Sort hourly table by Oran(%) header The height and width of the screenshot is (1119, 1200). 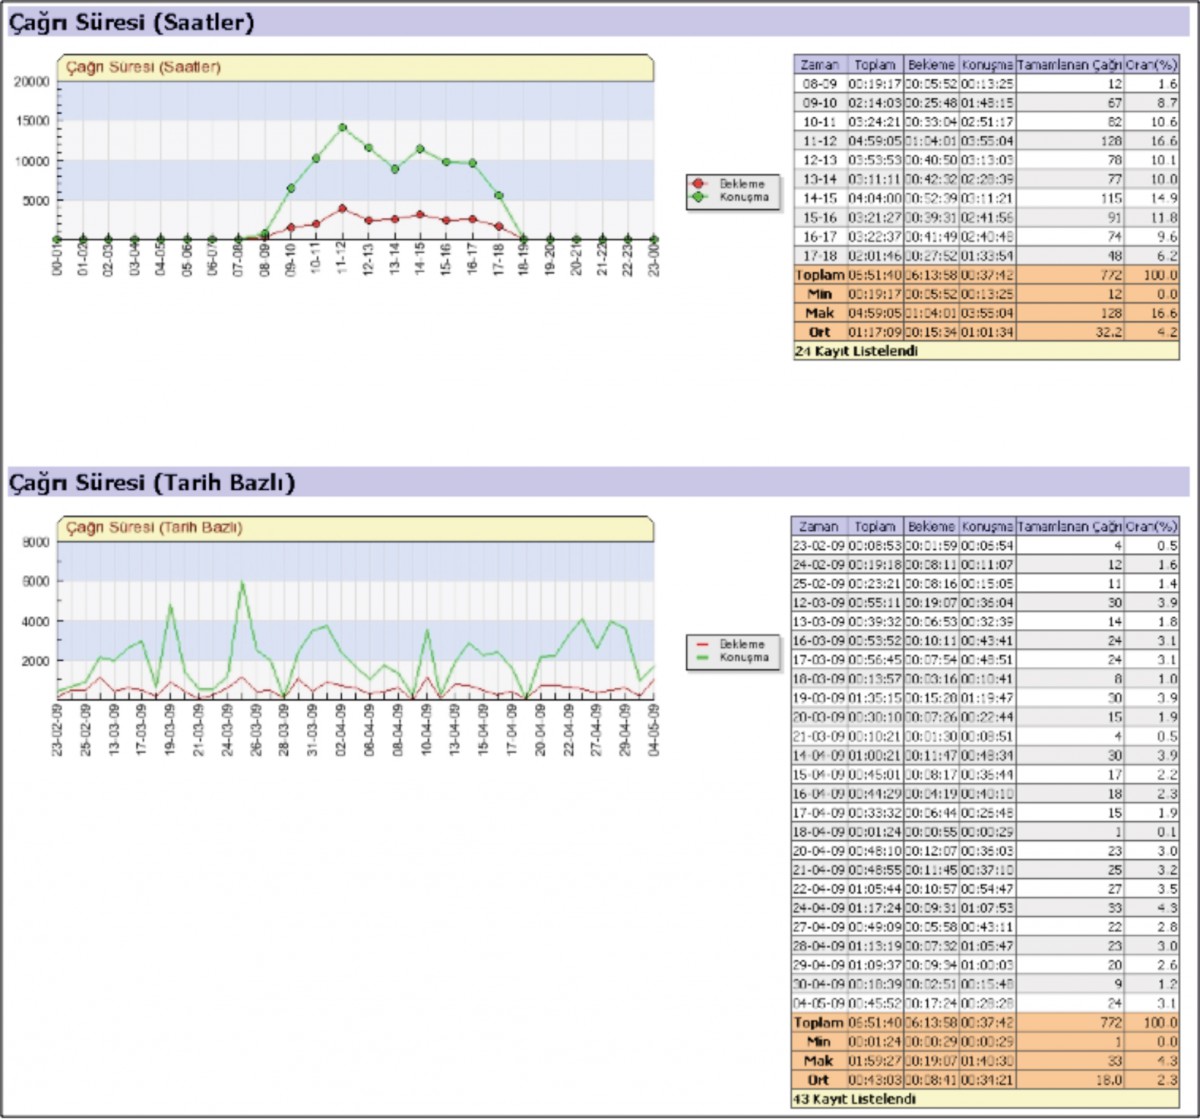tap(1152, 65)
